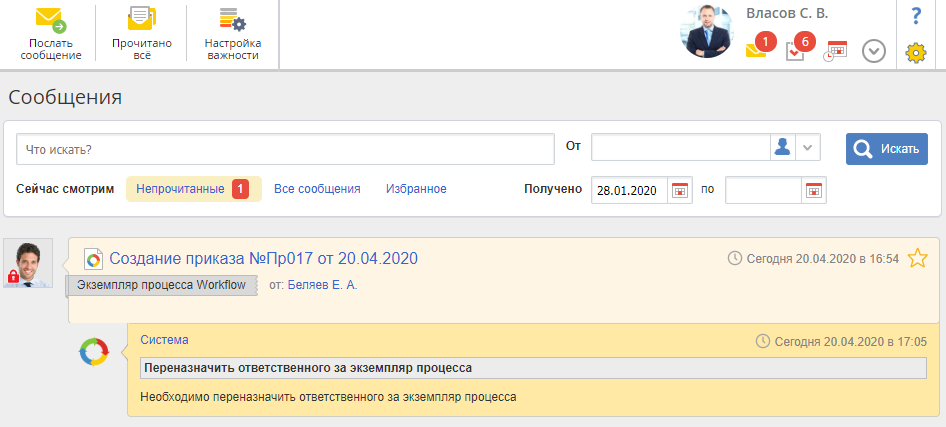Click the Послать сообщение envelope icon
Image resolution: width=946 pixels, height=427 pixels.
51,20
